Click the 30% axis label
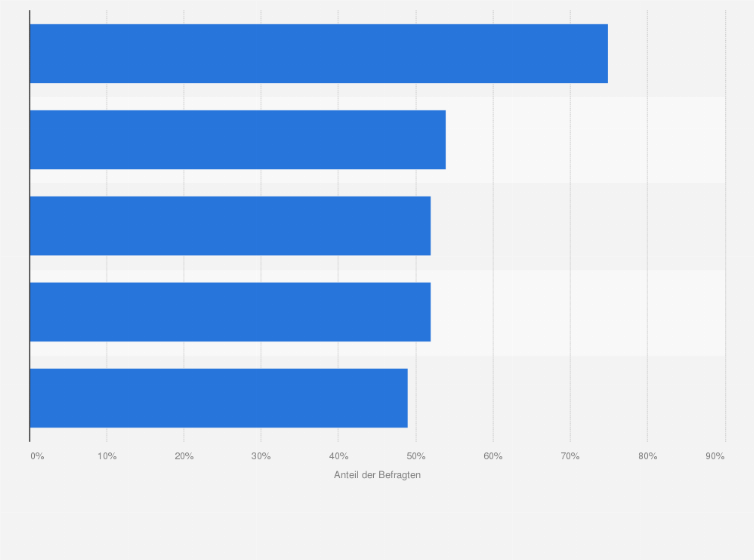754x560 pixels. [261, 456]
